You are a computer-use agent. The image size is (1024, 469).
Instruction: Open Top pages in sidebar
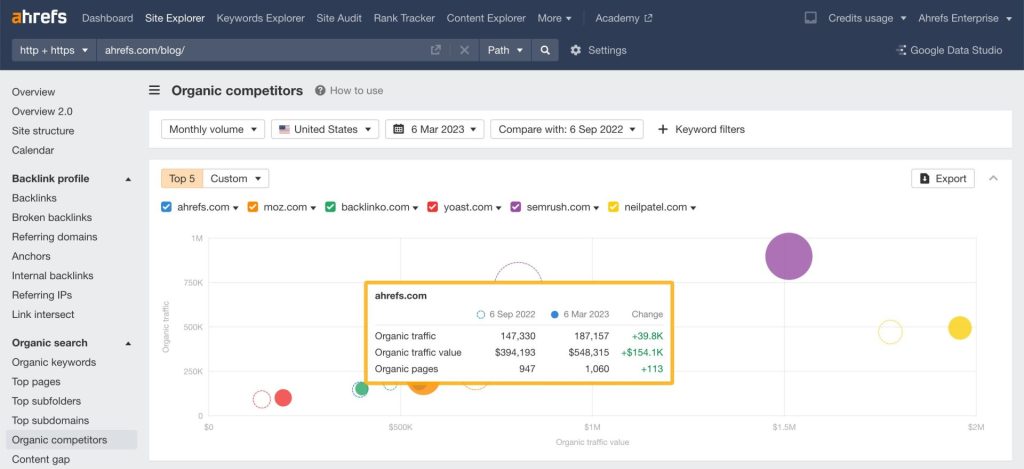[36, 382]
